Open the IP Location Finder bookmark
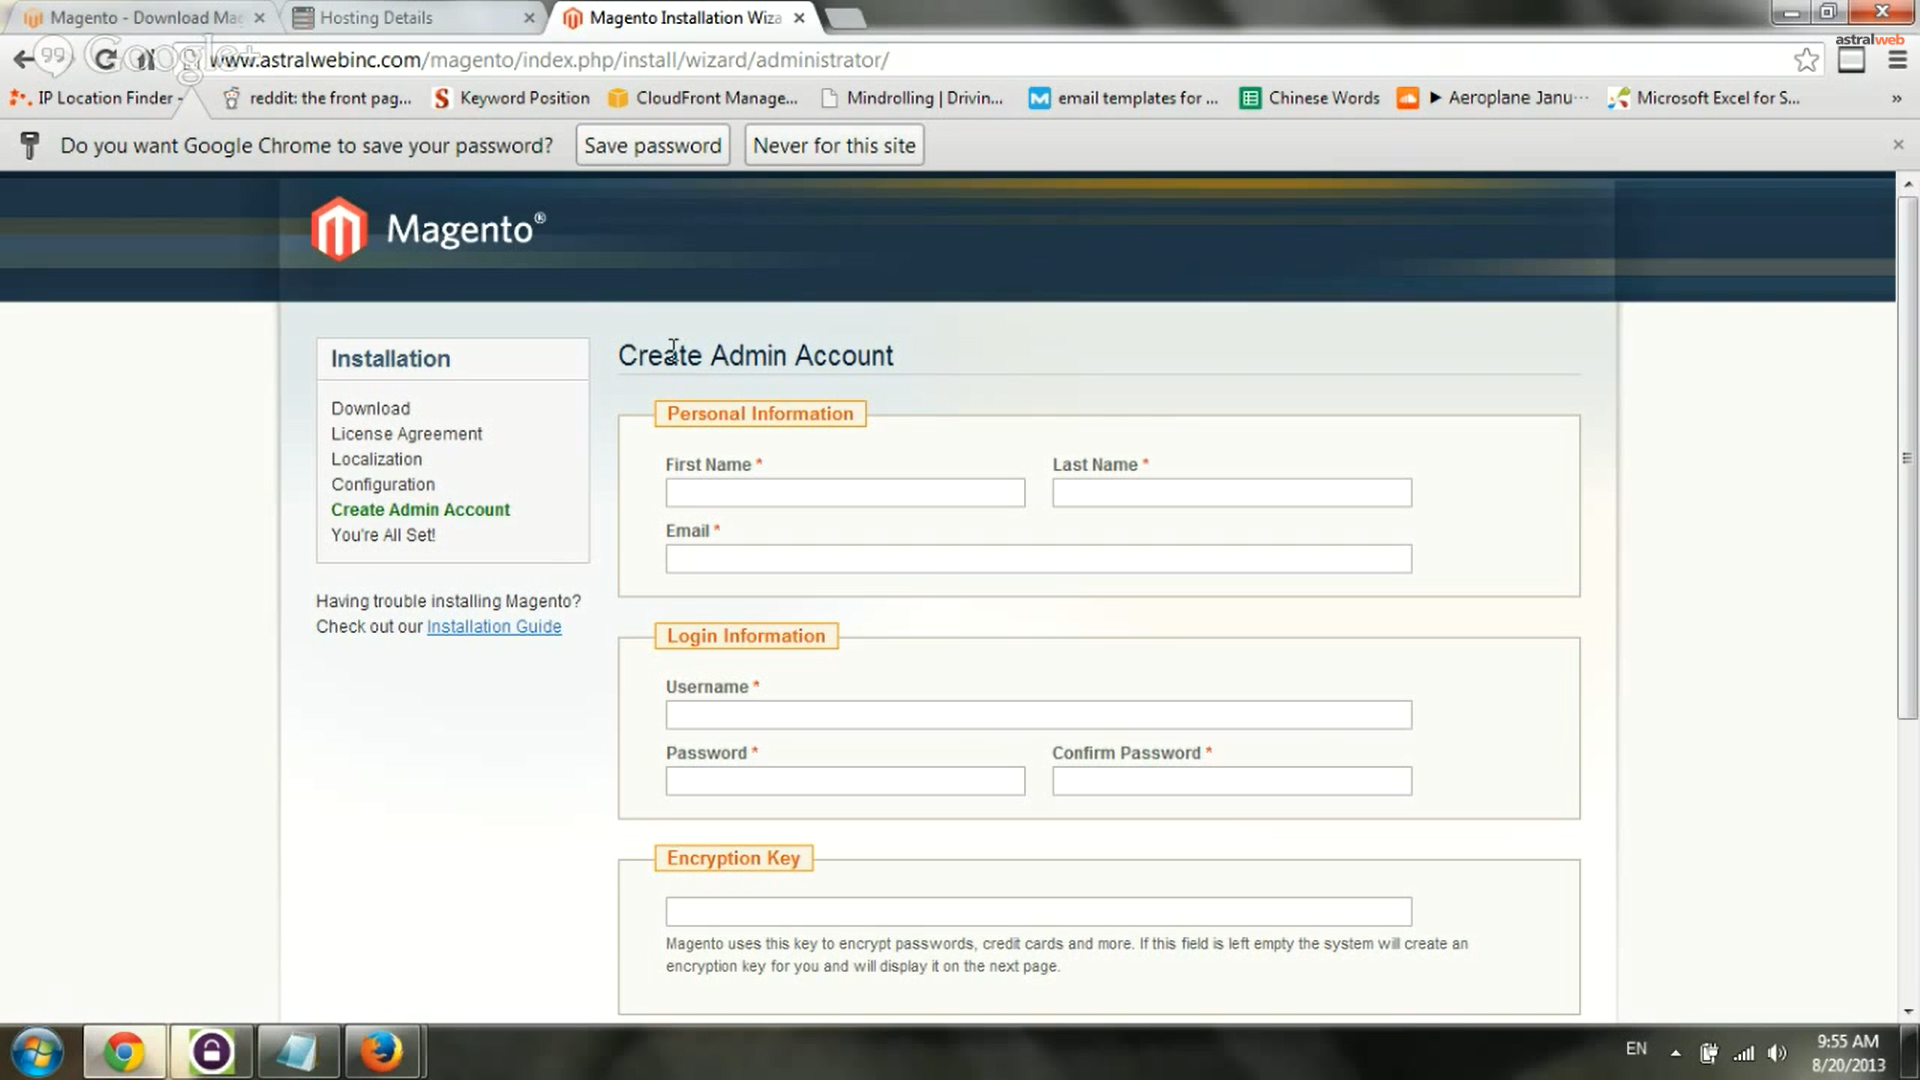This screenshot has height=1080, width=1920. (x=96, y=98)
